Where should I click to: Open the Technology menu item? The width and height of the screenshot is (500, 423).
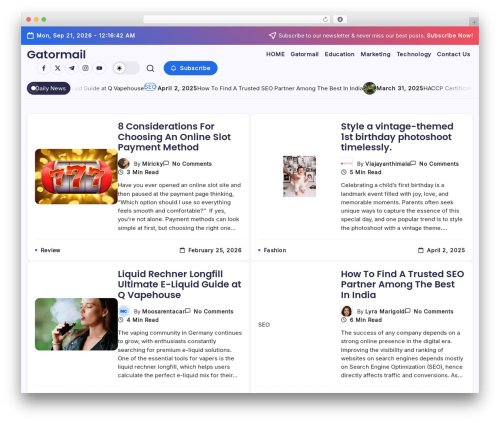[x=414, y=54]
